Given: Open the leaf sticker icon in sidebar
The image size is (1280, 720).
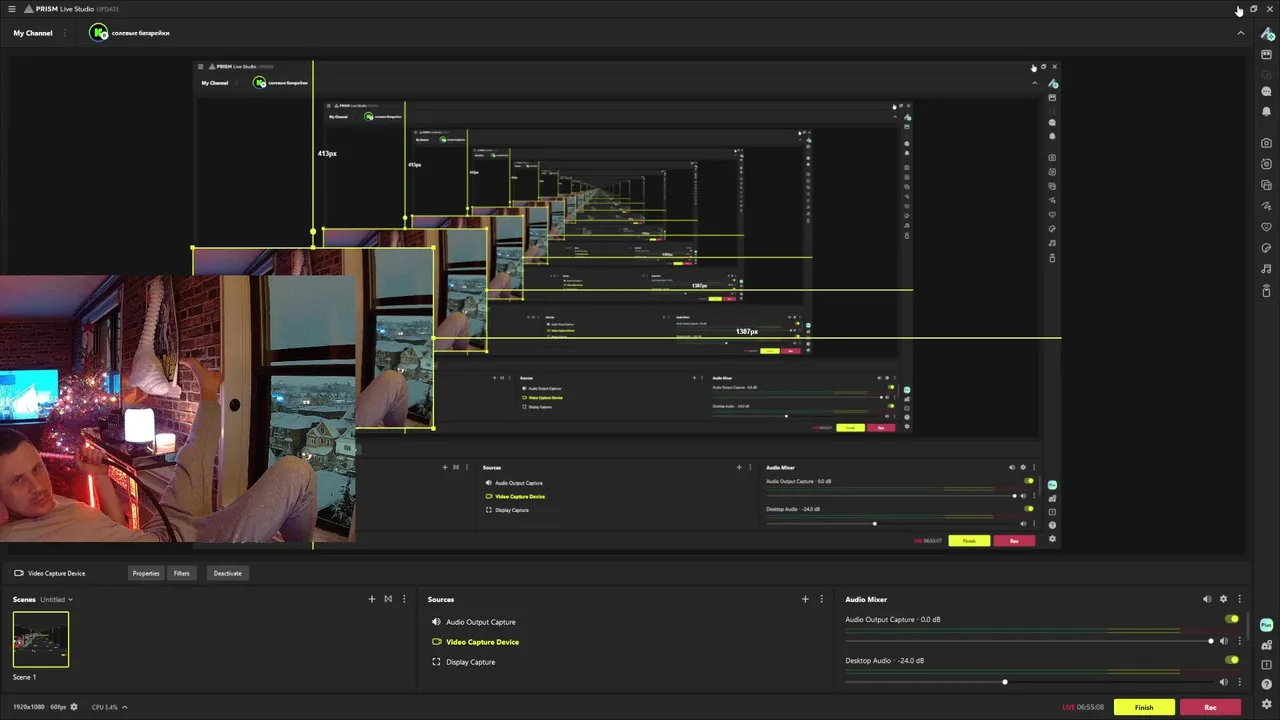Looking at the screenshot, I should (1266, 248).
